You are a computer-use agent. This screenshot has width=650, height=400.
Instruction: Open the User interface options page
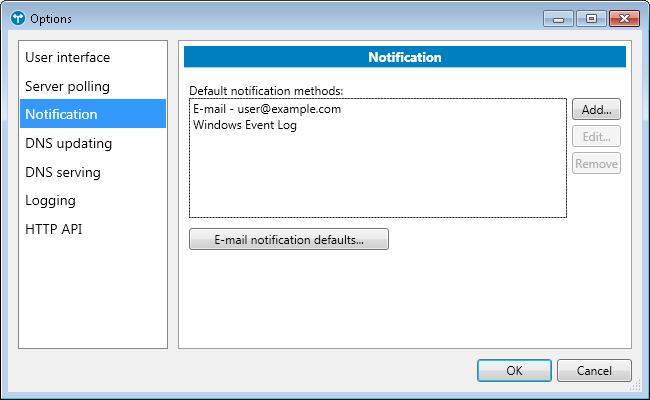[x=68, y=58]
